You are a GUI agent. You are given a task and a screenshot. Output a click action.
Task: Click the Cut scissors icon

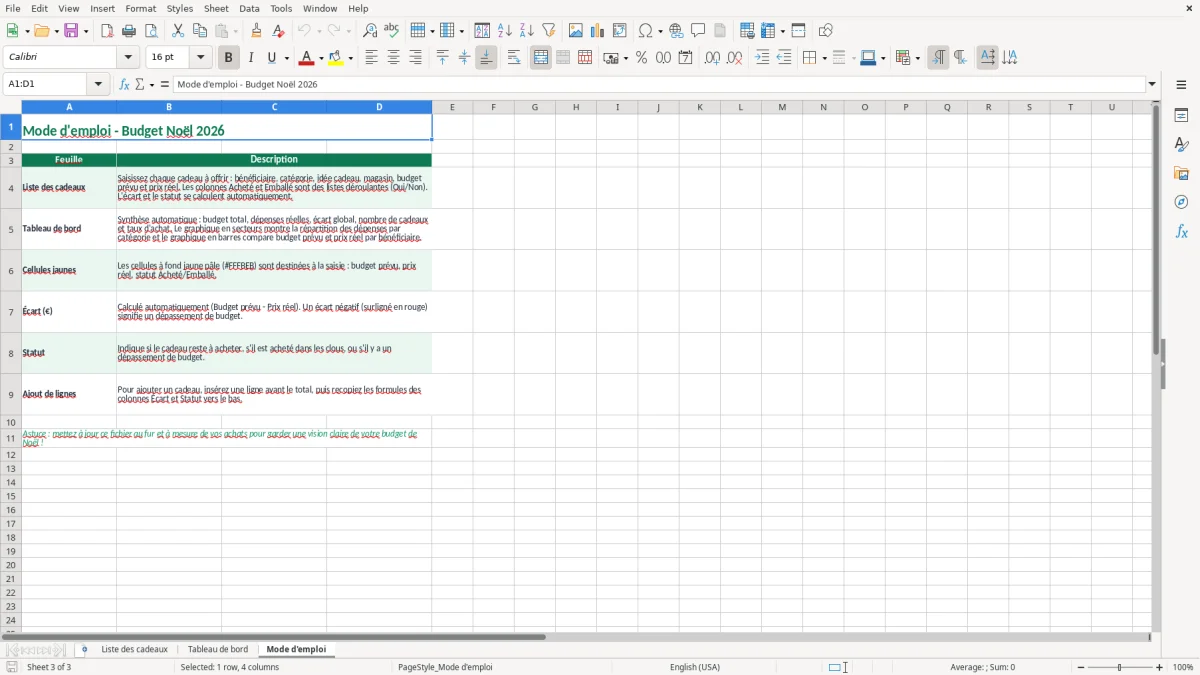pos(178,31)
